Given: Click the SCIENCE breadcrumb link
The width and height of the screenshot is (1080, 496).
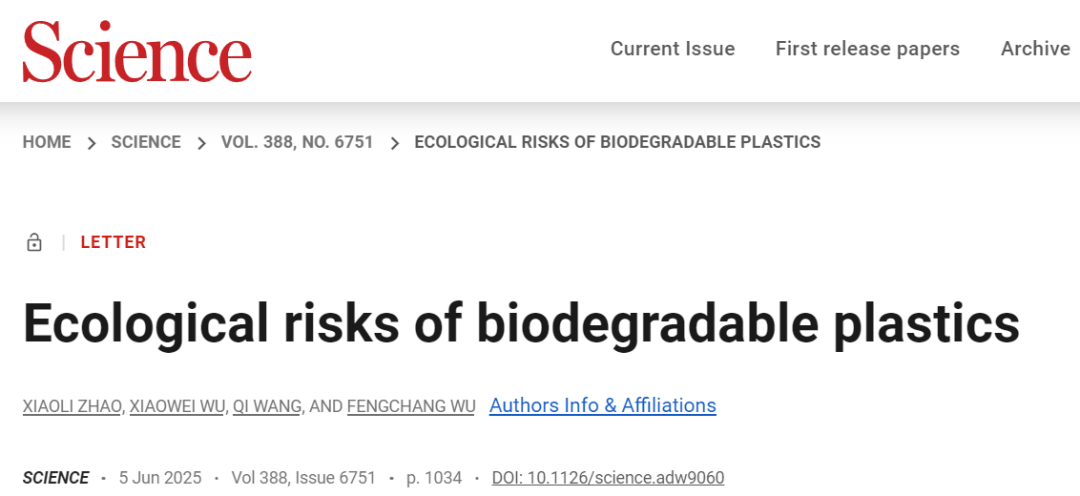Looking at the screenshot, I should 146,142.
